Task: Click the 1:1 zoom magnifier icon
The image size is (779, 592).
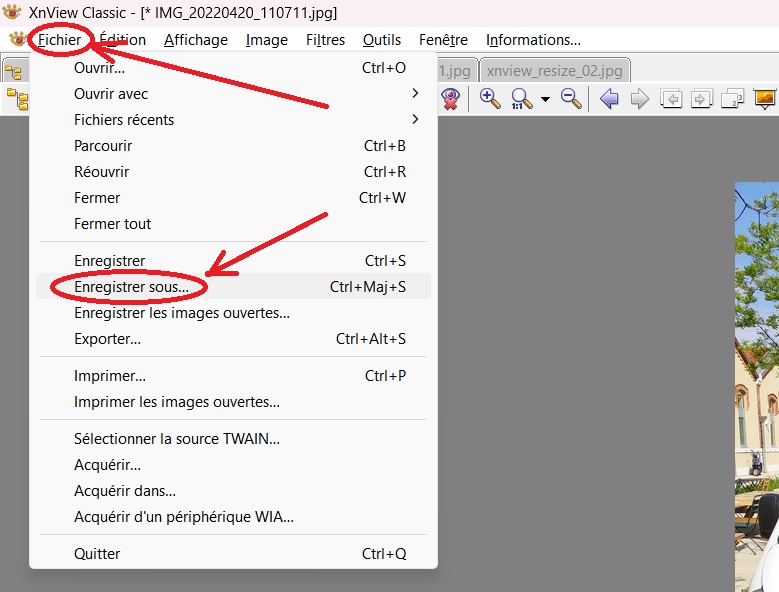Action: coord(521,98)
